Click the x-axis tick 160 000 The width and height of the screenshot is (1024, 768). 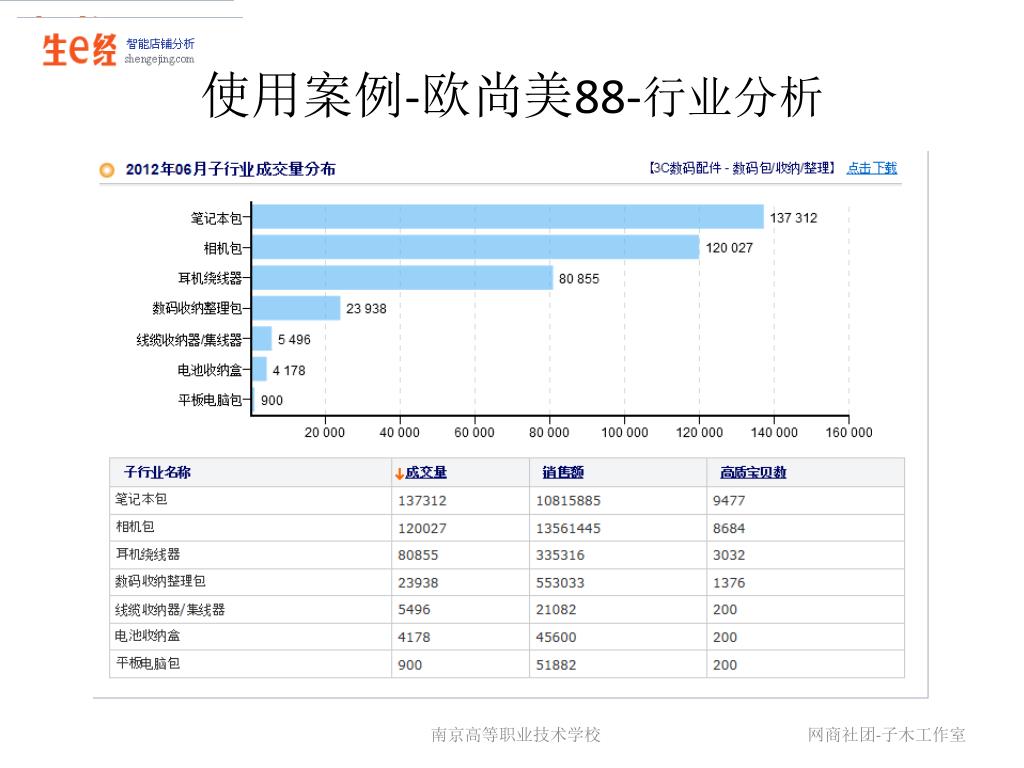point(848,432)
